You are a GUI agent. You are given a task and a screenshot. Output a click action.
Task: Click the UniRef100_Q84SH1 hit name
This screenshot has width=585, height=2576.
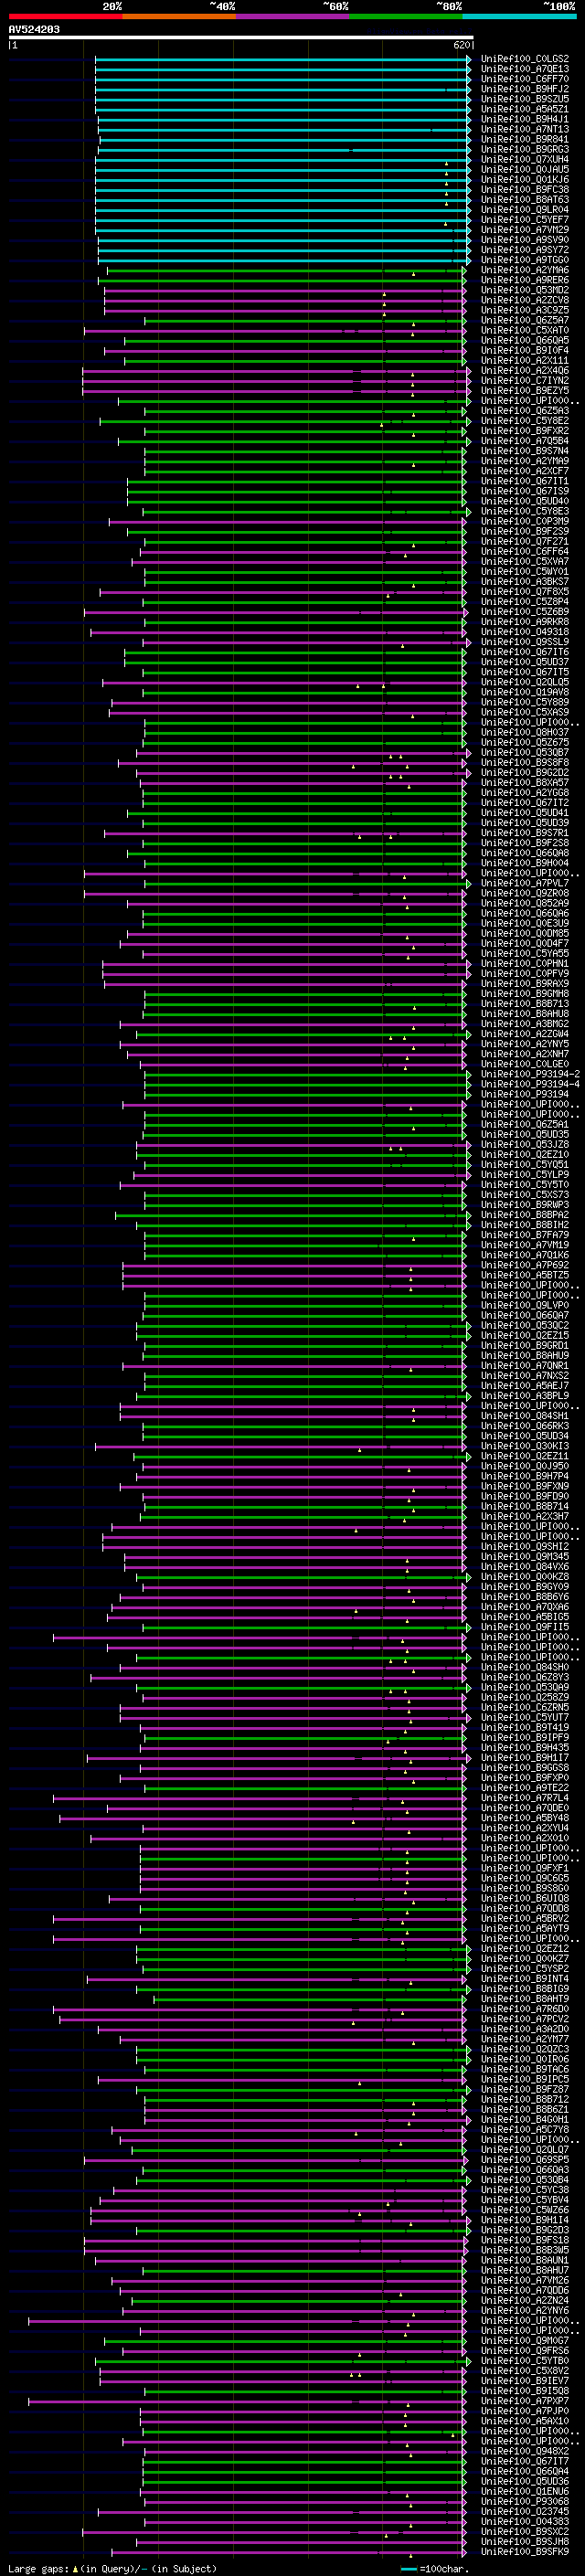tap(525, 1416)
